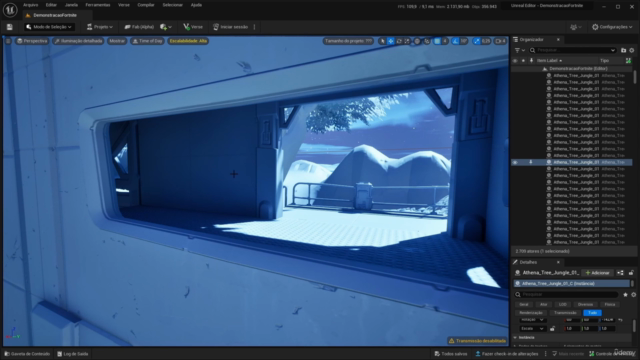Screen dimensions: 640x360
Task: Click the favorites star icon in Detalhes
Action: pyautogui.click(x=625, y=294)
